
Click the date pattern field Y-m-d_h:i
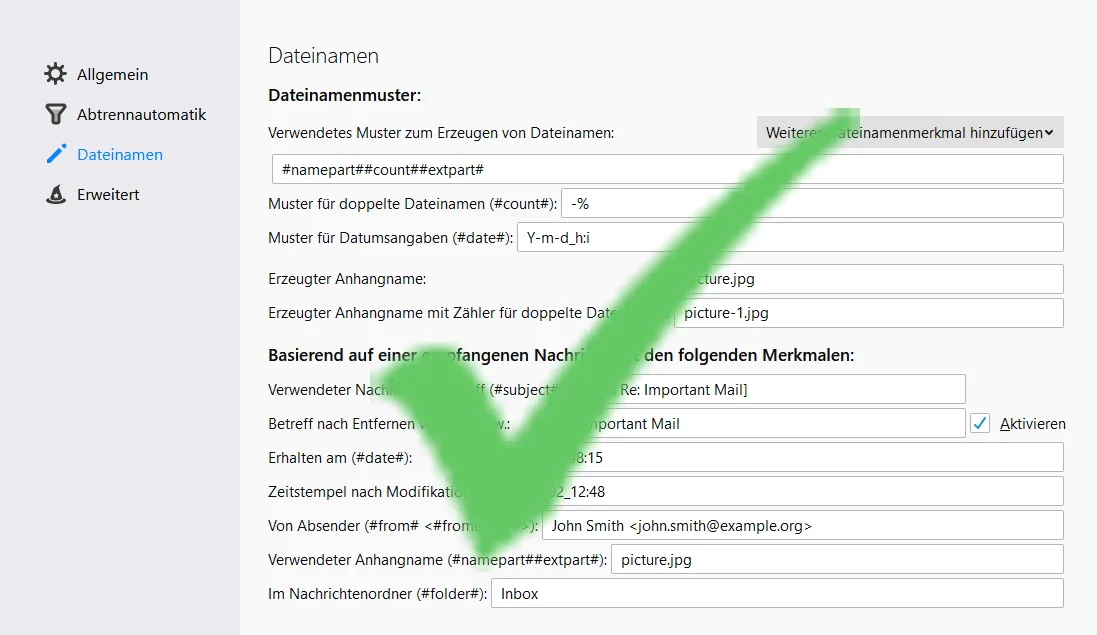point(790,238)
